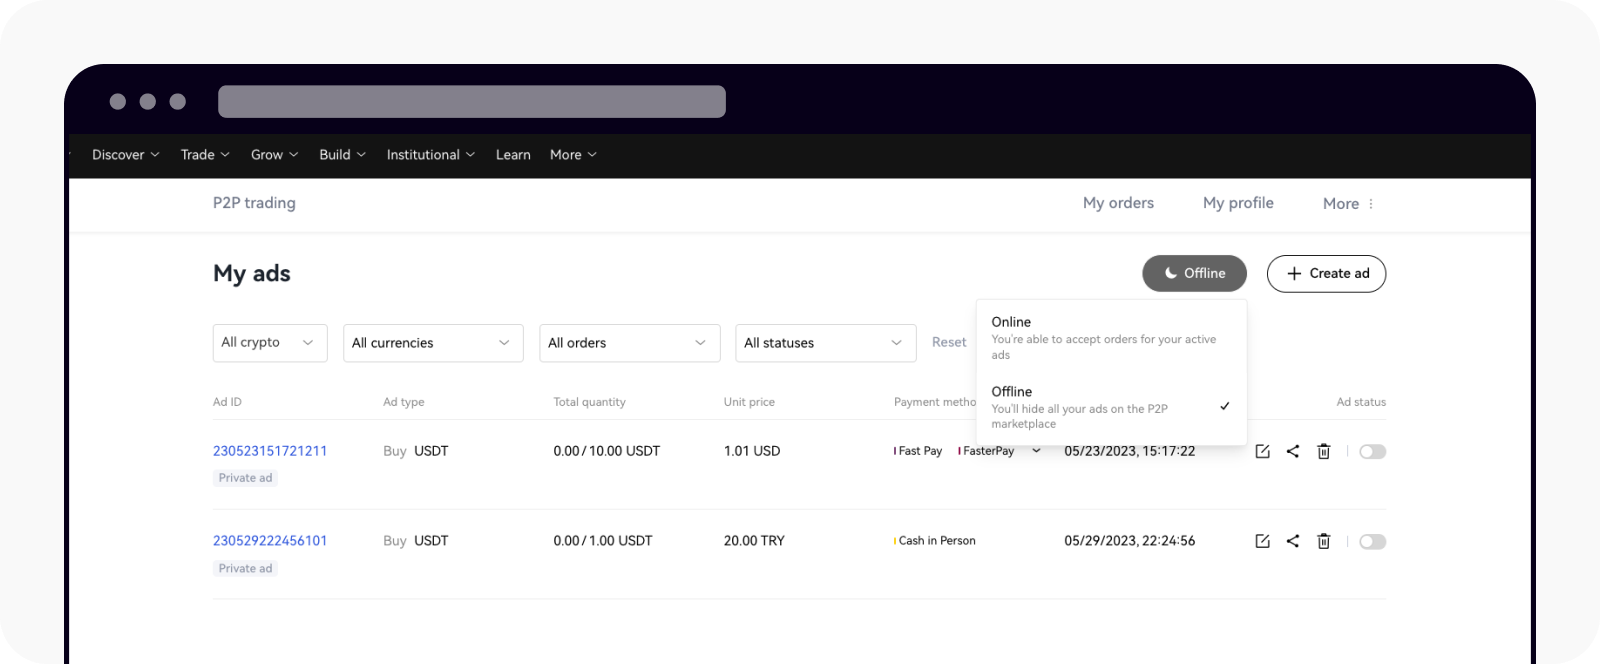This screenshot has height=664, width=1600.
Task: Open the All crypto dropdown
Action: 270,343
